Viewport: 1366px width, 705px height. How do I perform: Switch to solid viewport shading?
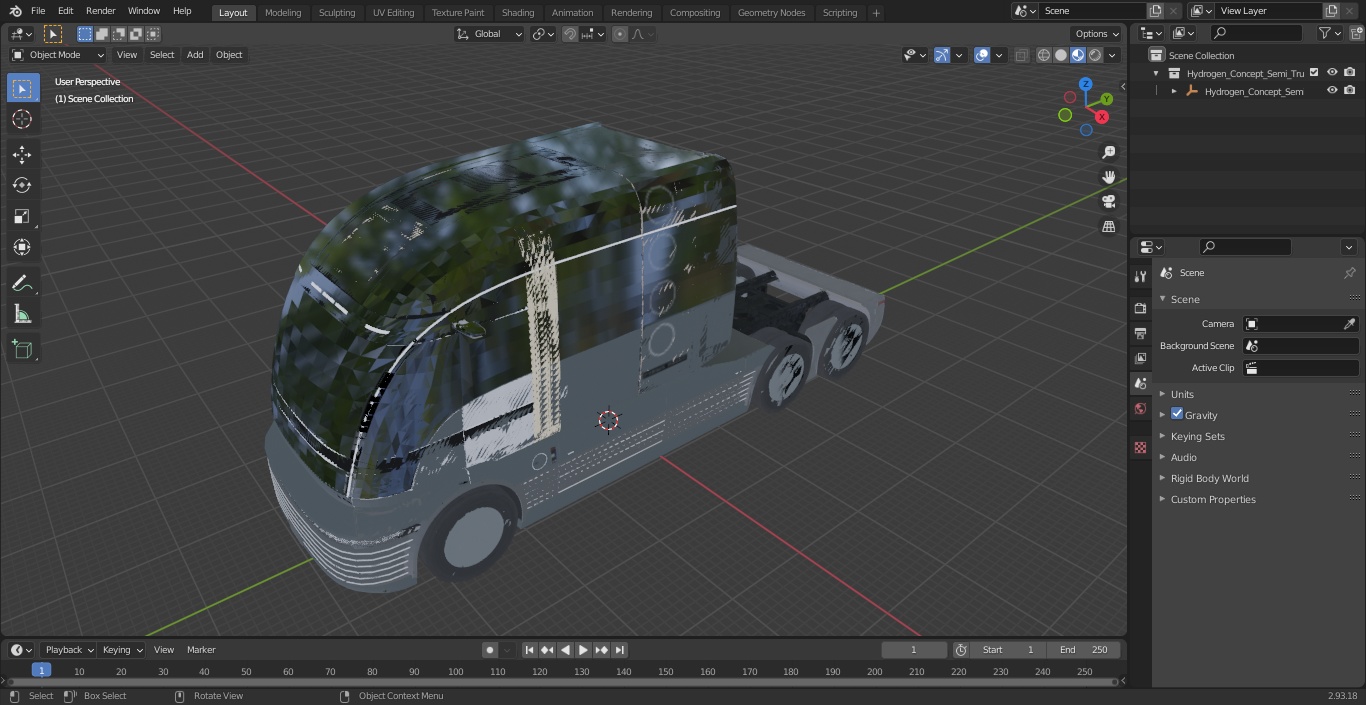[x=1061, y=55]
